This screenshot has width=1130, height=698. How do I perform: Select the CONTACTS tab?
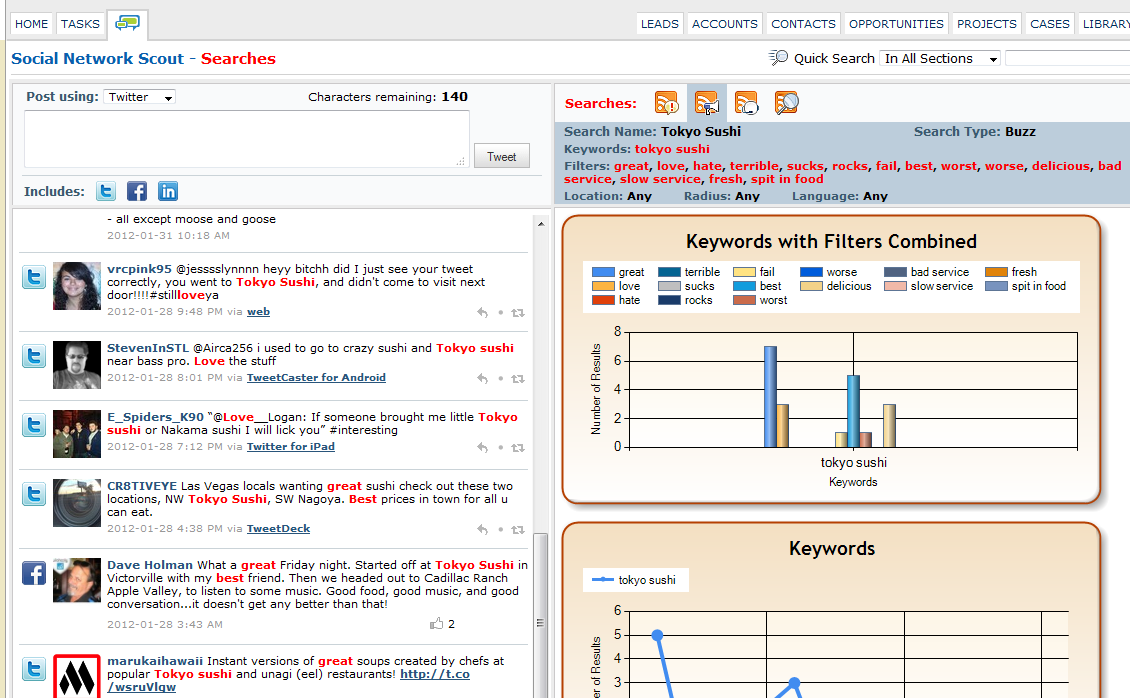pyautogui.click(x=803, y=24)
